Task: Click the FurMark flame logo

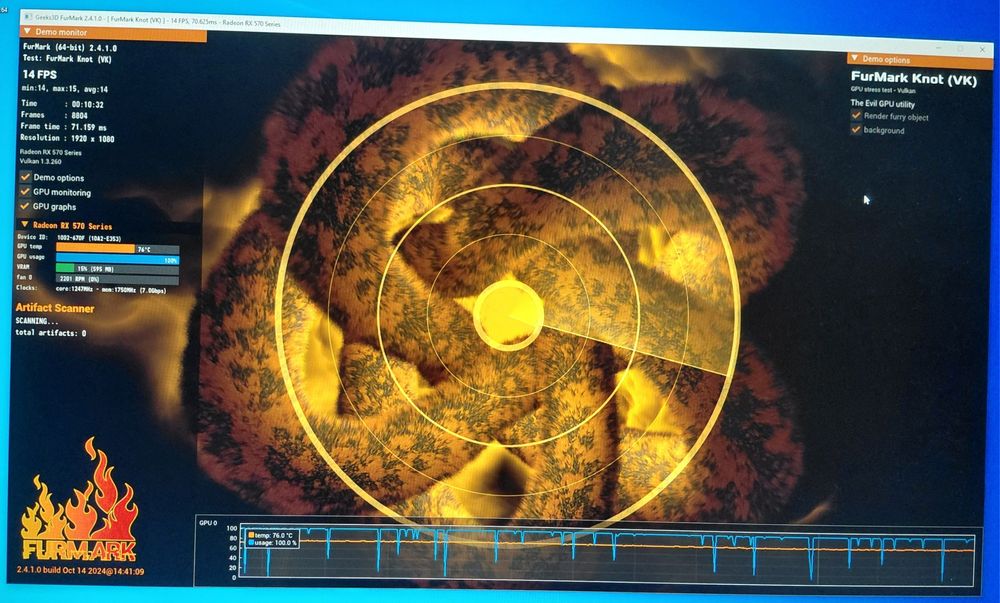Action: pos(80,500)
